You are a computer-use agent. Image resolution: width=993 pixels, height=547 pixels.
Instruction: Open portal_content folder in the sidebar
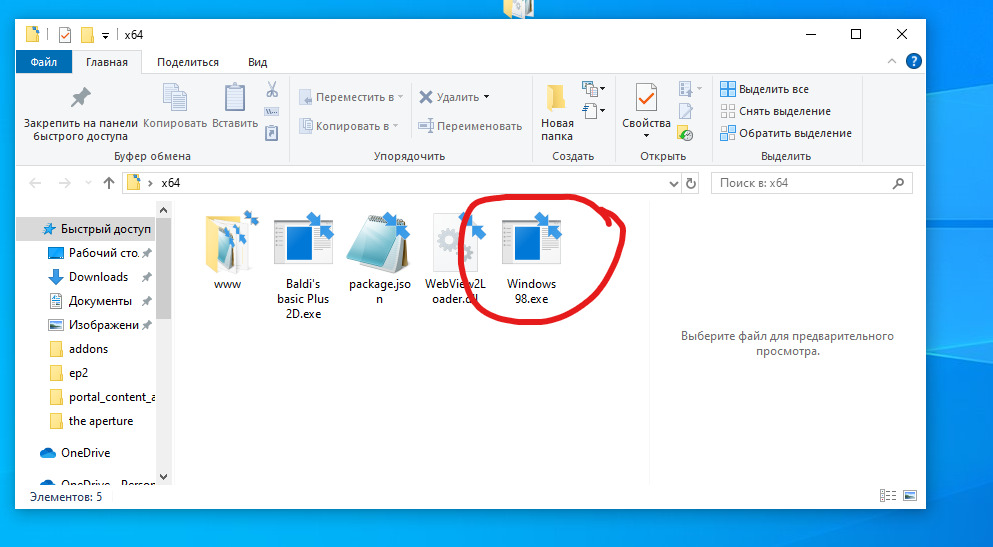pos(101,398)
